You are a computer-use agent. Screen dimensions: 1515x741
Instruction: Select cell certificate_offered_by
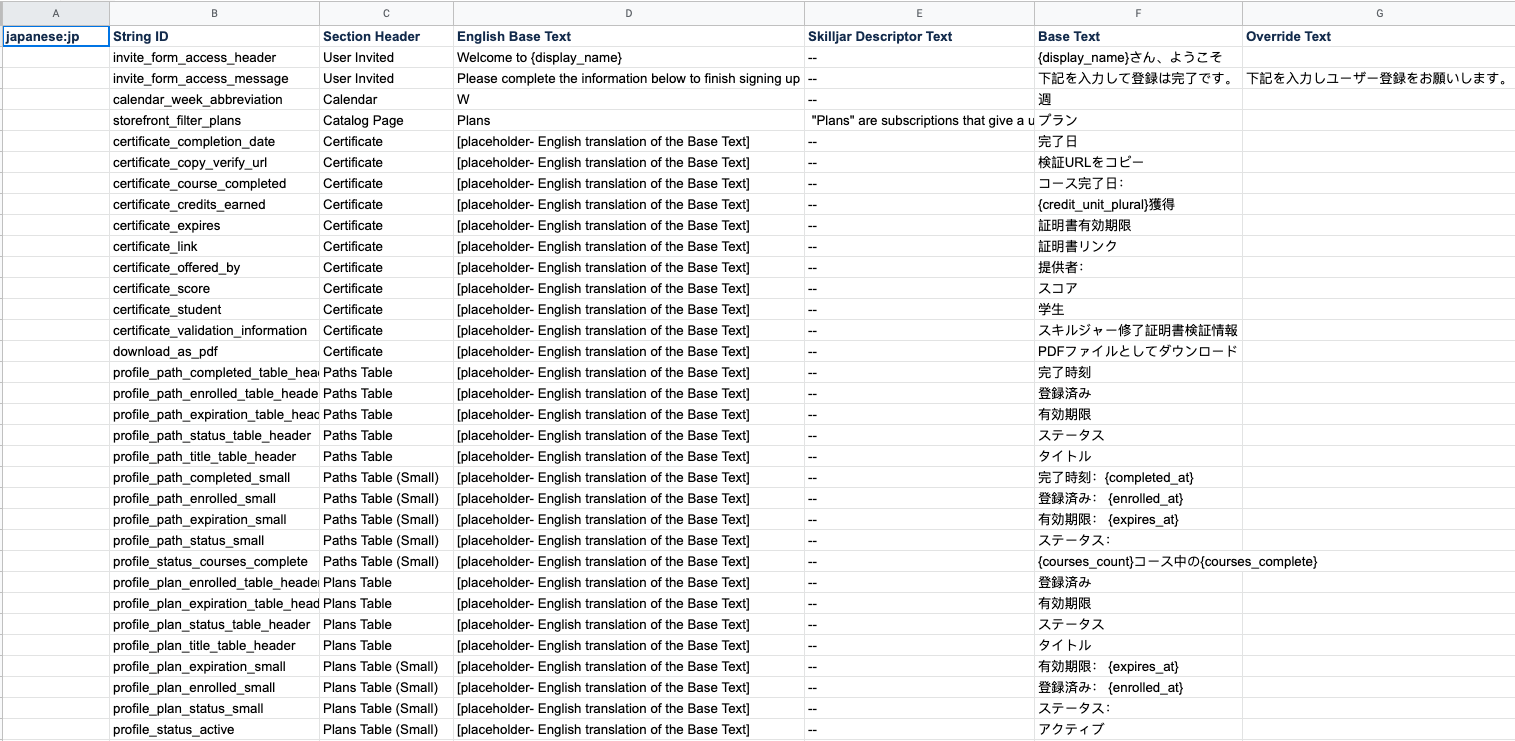click(215, 268)
